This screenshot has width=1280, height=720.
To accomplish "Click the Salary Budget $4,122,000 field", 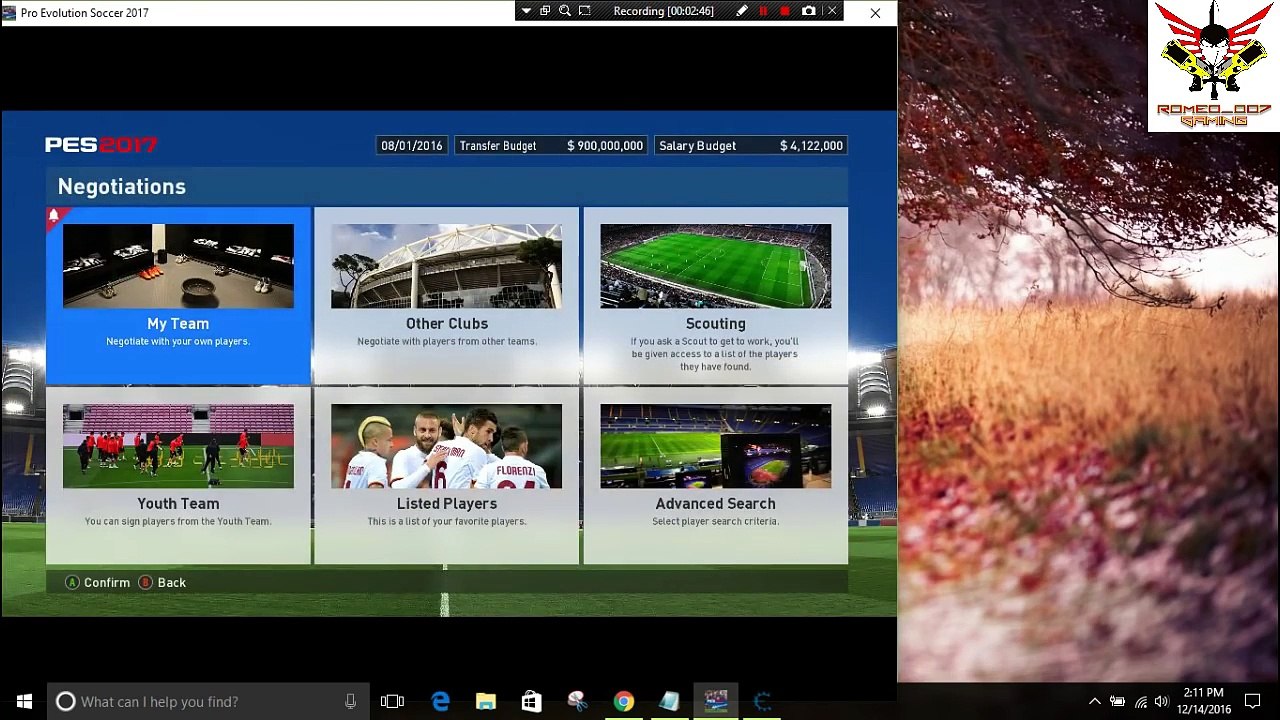I will (750, 145).
